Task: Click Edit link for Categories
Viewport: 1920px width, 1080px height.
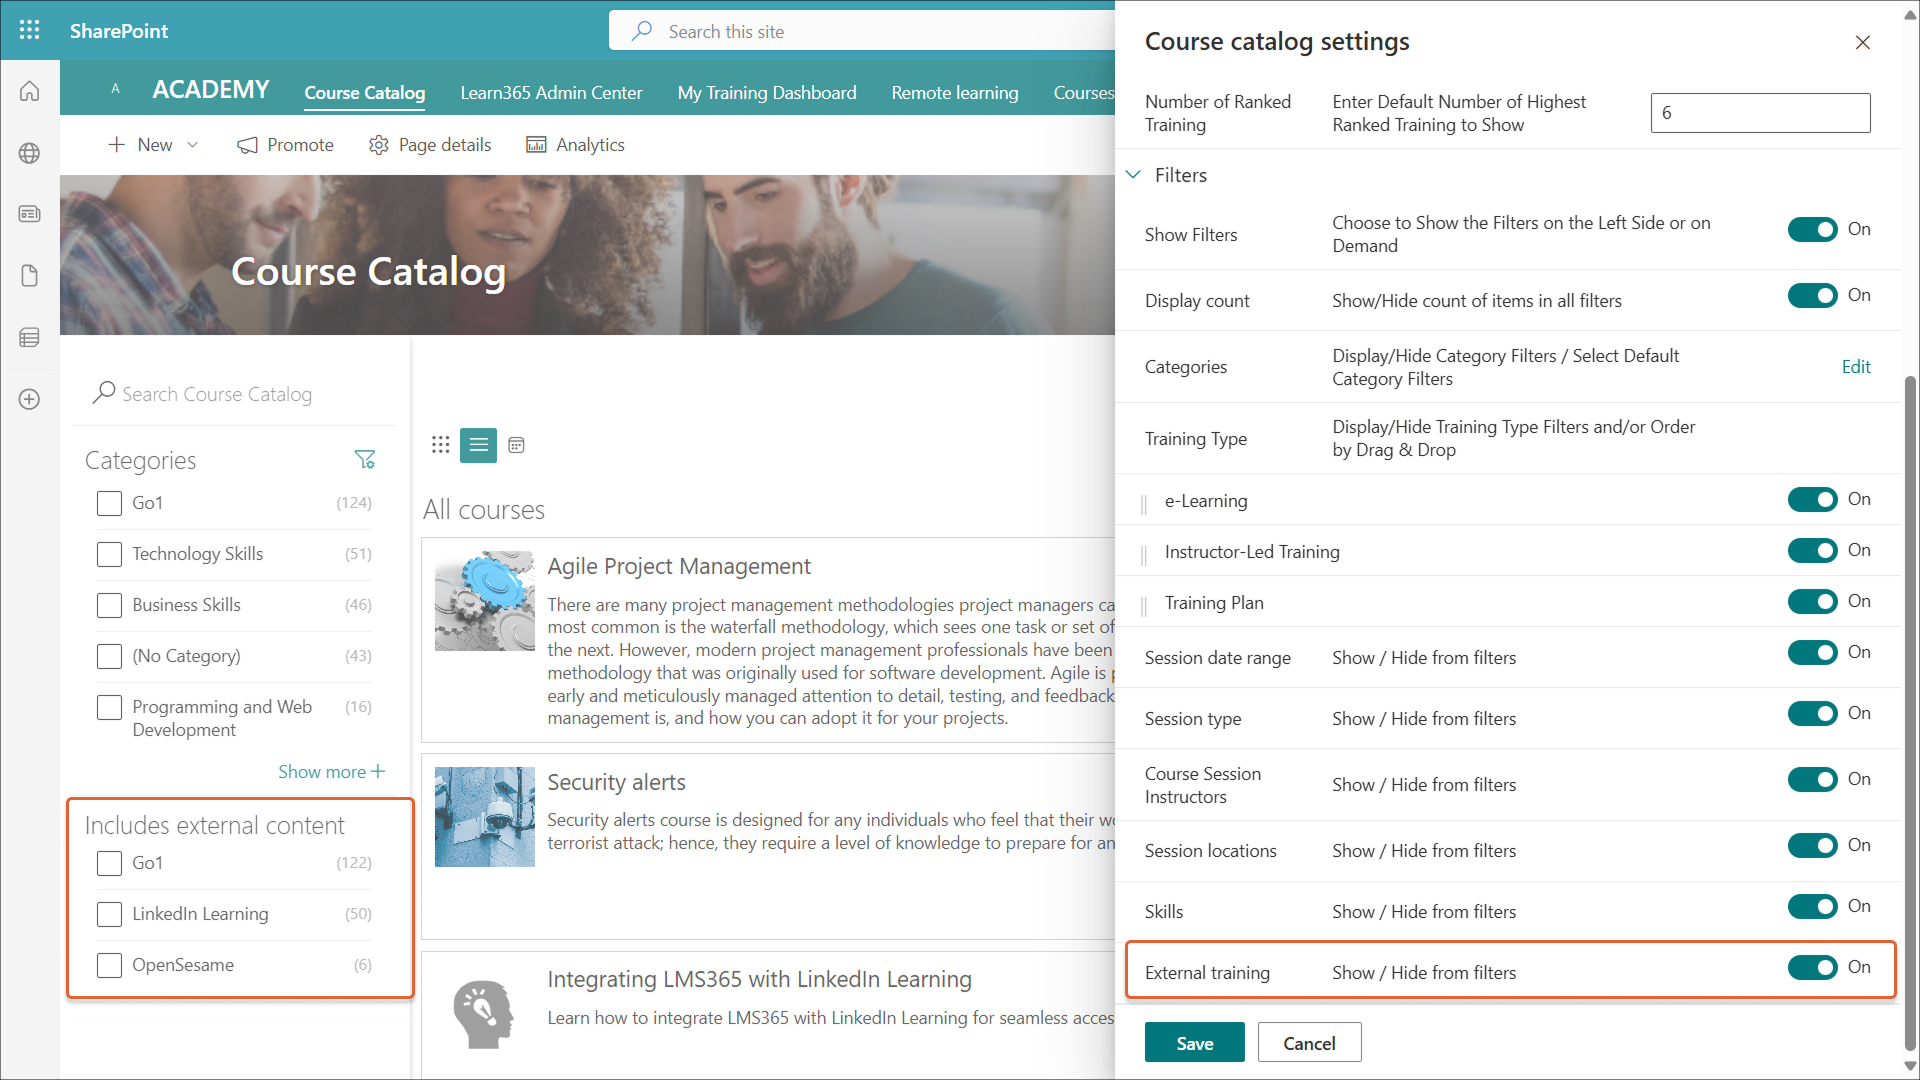Action: click(1855, 367)
